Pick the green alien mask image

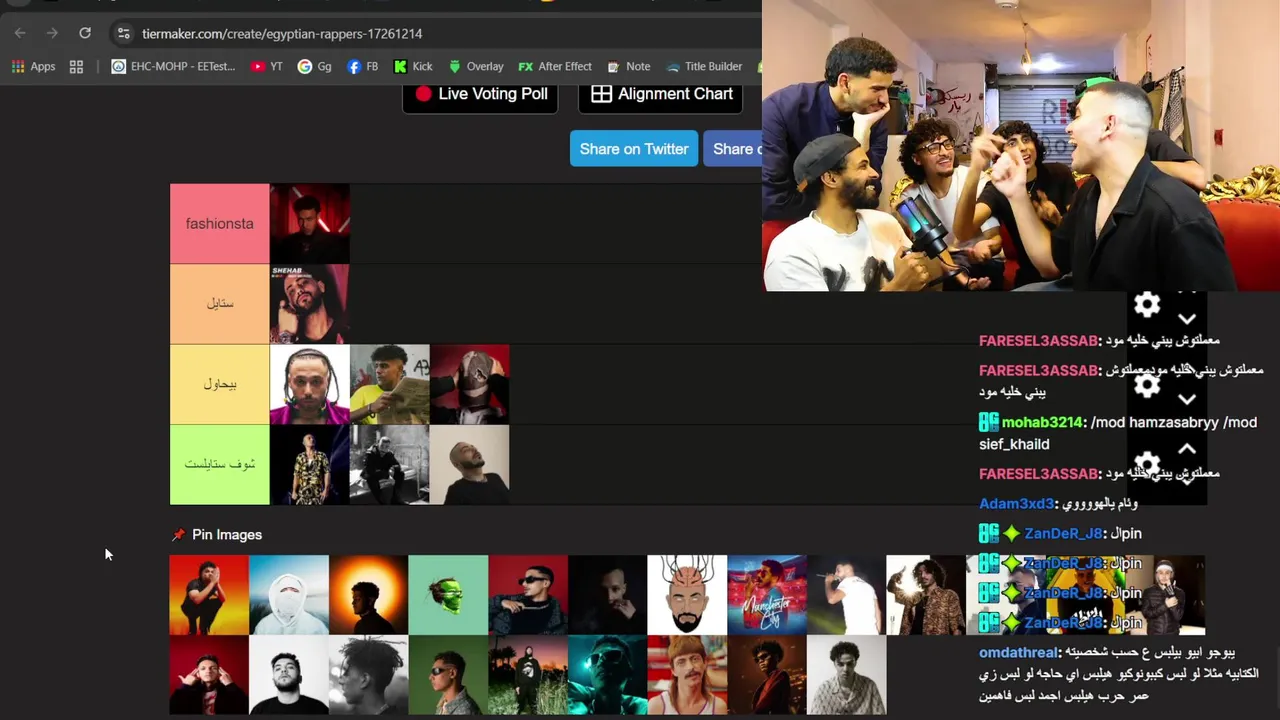pos(448,595)
